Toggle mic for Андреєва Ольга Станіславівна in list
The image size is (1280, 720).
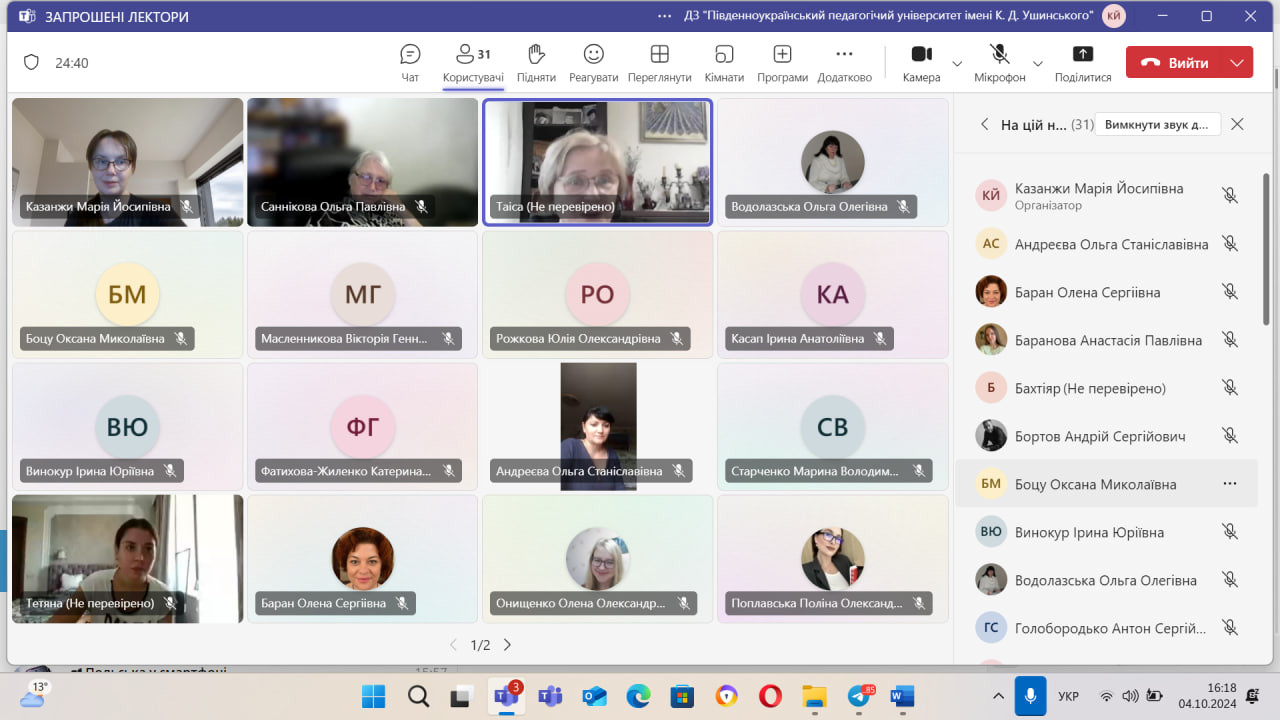click(1230, 244)
